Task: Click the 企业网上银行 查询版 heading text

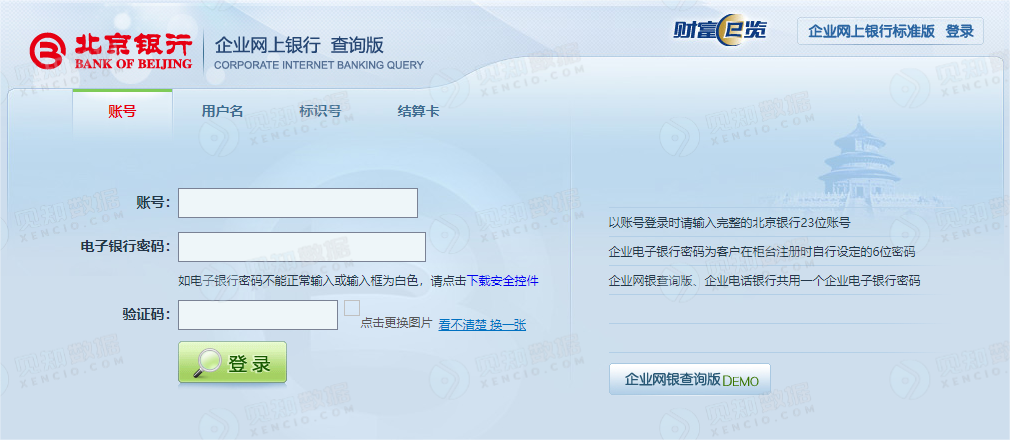Action: coord(300,44)
